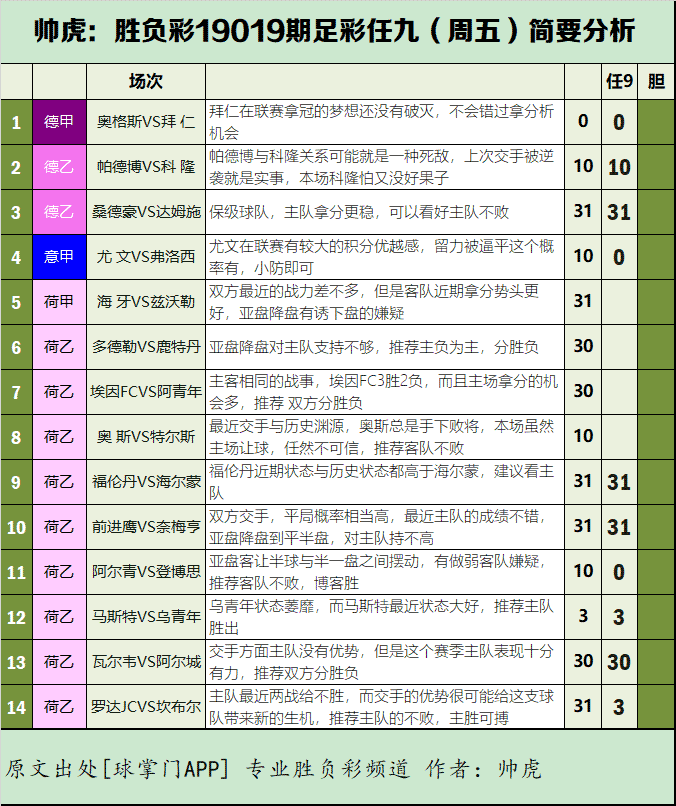Click match "福伦丹VS海尔蒙"
Screen dimensions: 676x806
(x=146, y=482)
